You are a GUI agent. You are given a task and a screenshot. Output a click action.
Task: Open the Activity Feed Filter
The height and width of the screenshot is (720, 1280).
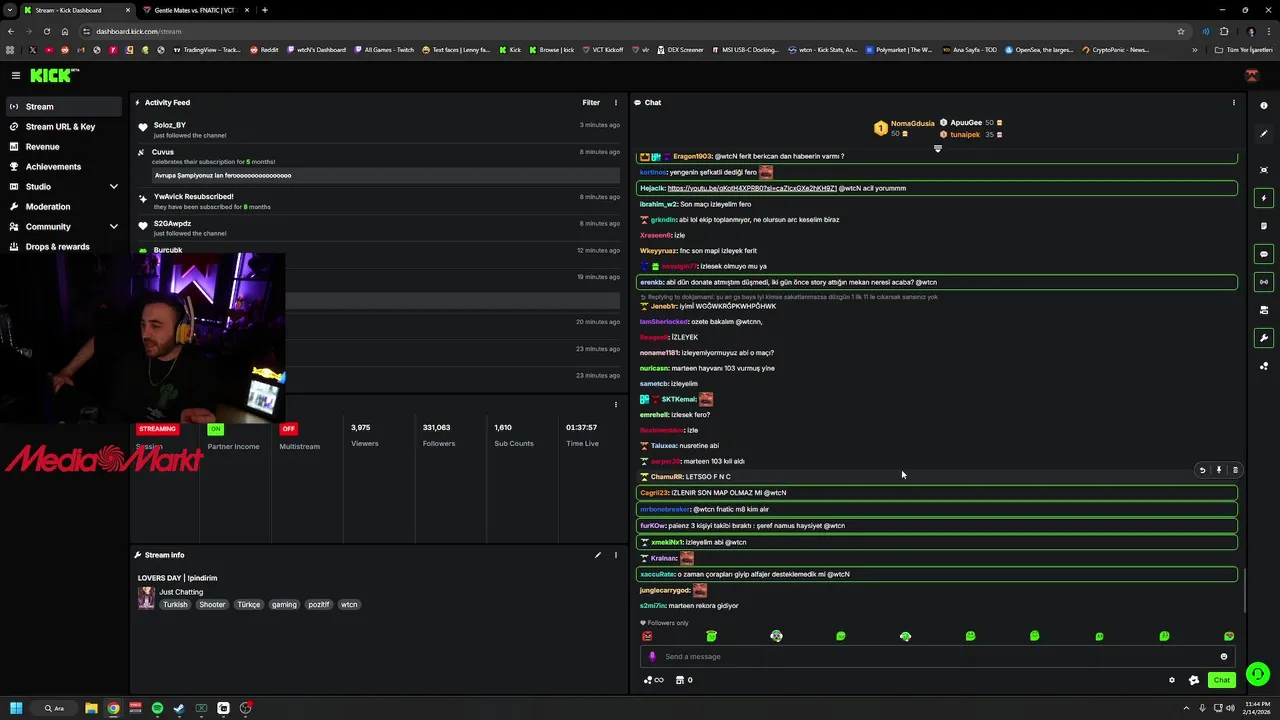click(591, 102)
